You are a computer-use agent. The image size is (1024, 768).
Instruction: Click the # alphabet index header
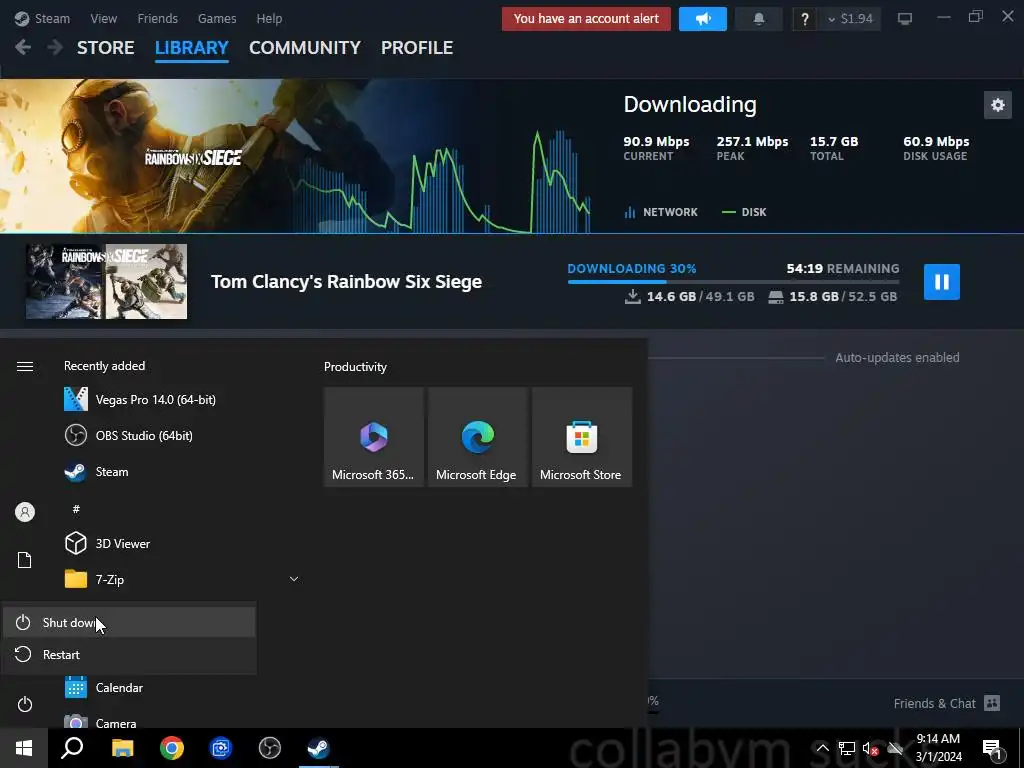(76, 509)
